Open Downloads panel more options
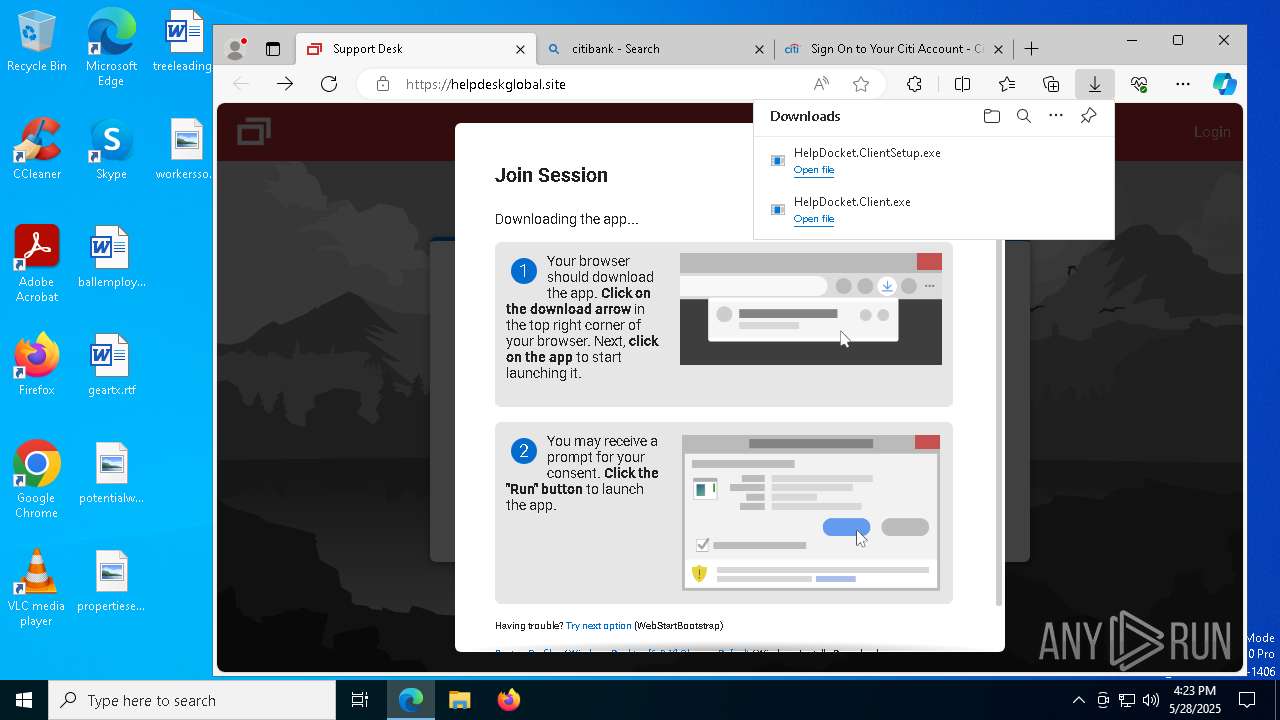This screenshot has width=1280, height=720. (x=1056, y=116)
